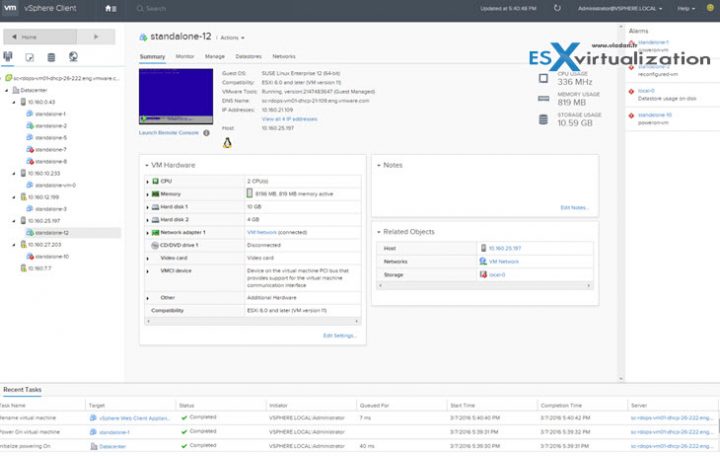
Task: Switch to the Manage tab
Action: (x=215, y=56)
